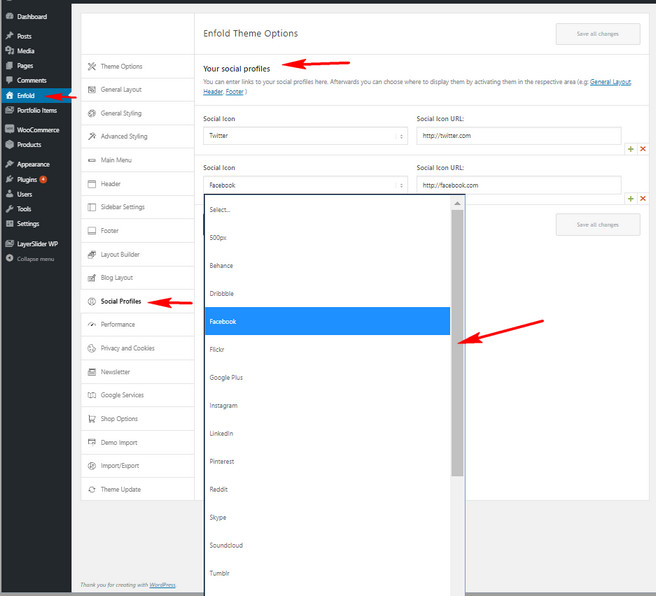The image size is (656, 596).
Task: Follow the Header link in description
Action: [x=213, y=92]
